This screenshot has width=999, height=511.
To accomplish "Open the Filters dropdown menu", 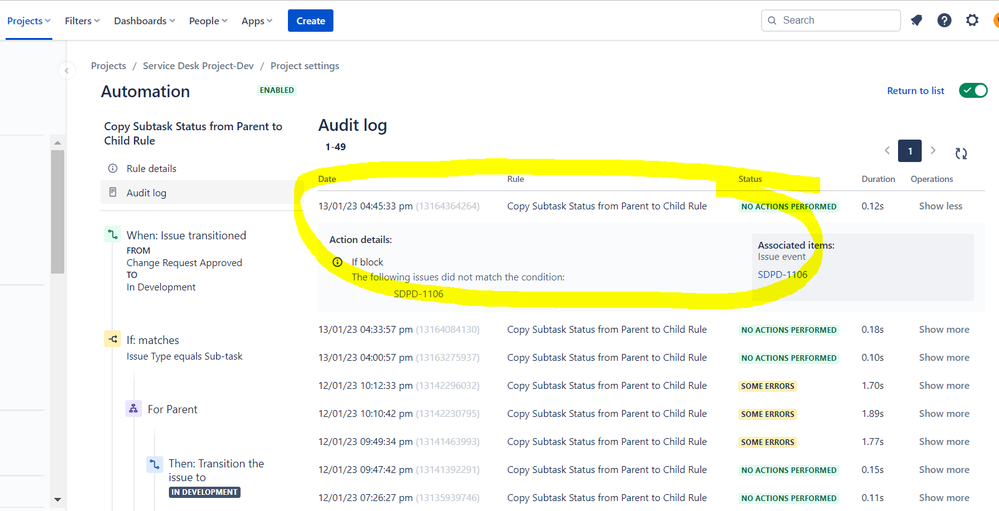I will [x=82, y=20].
